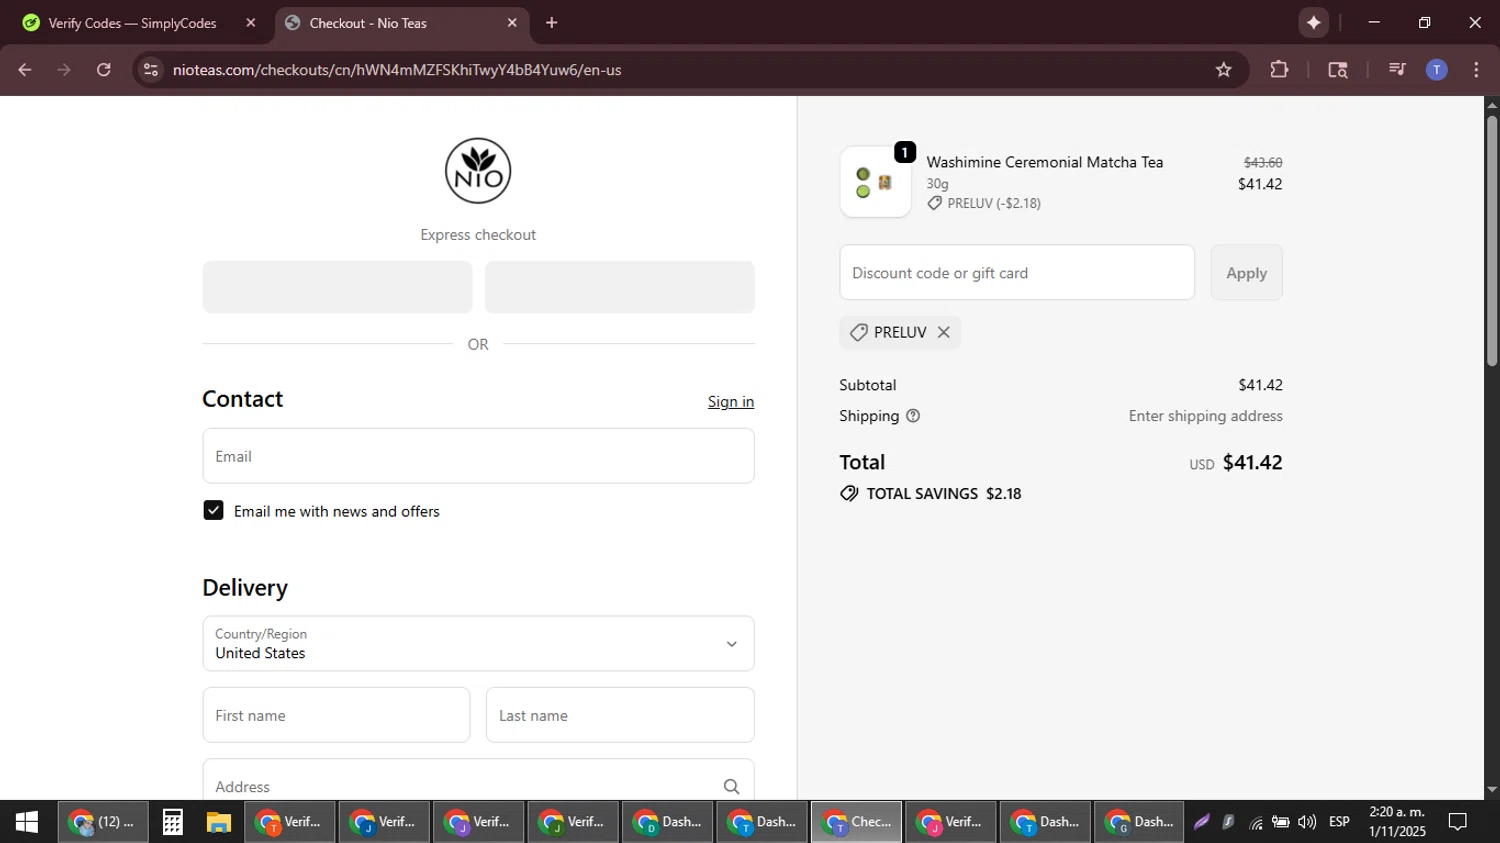Screen dimensions: 1500x843
Task: Click the Washimine Matcha Tea product thumbnail
Action: [x=875, y=182]
